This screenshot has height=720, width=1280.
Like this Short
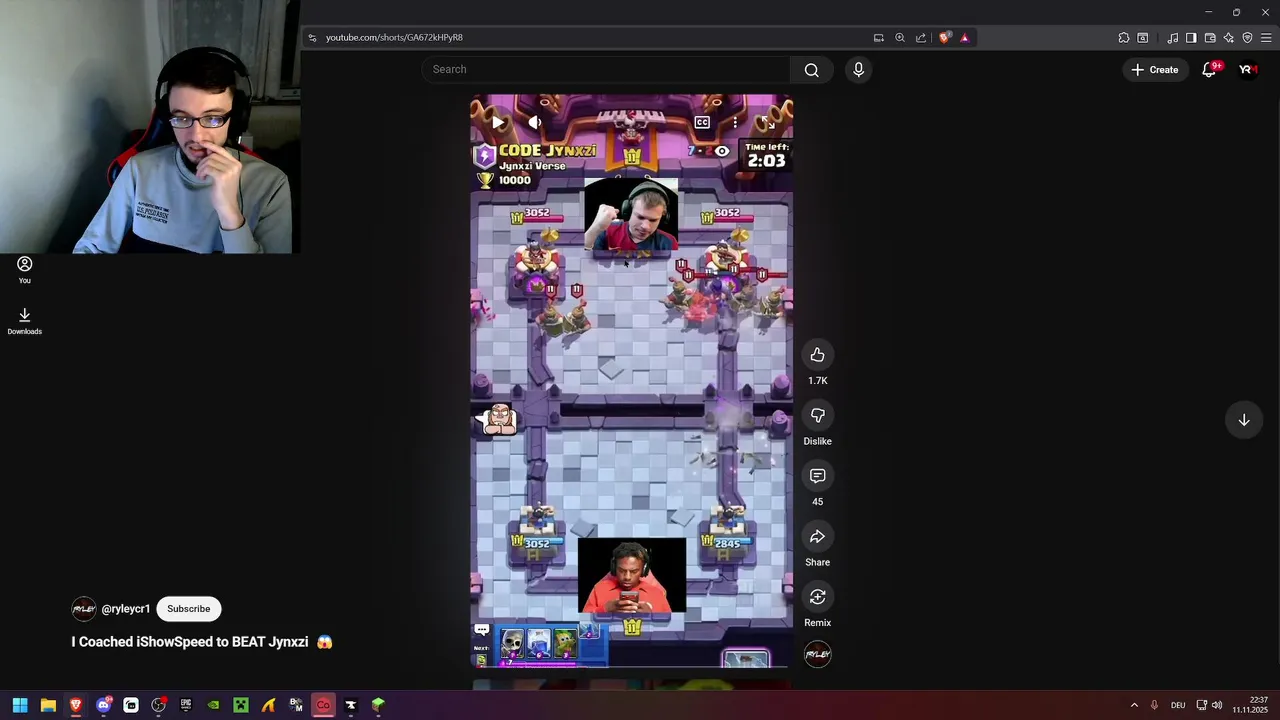tap(817, 355)
